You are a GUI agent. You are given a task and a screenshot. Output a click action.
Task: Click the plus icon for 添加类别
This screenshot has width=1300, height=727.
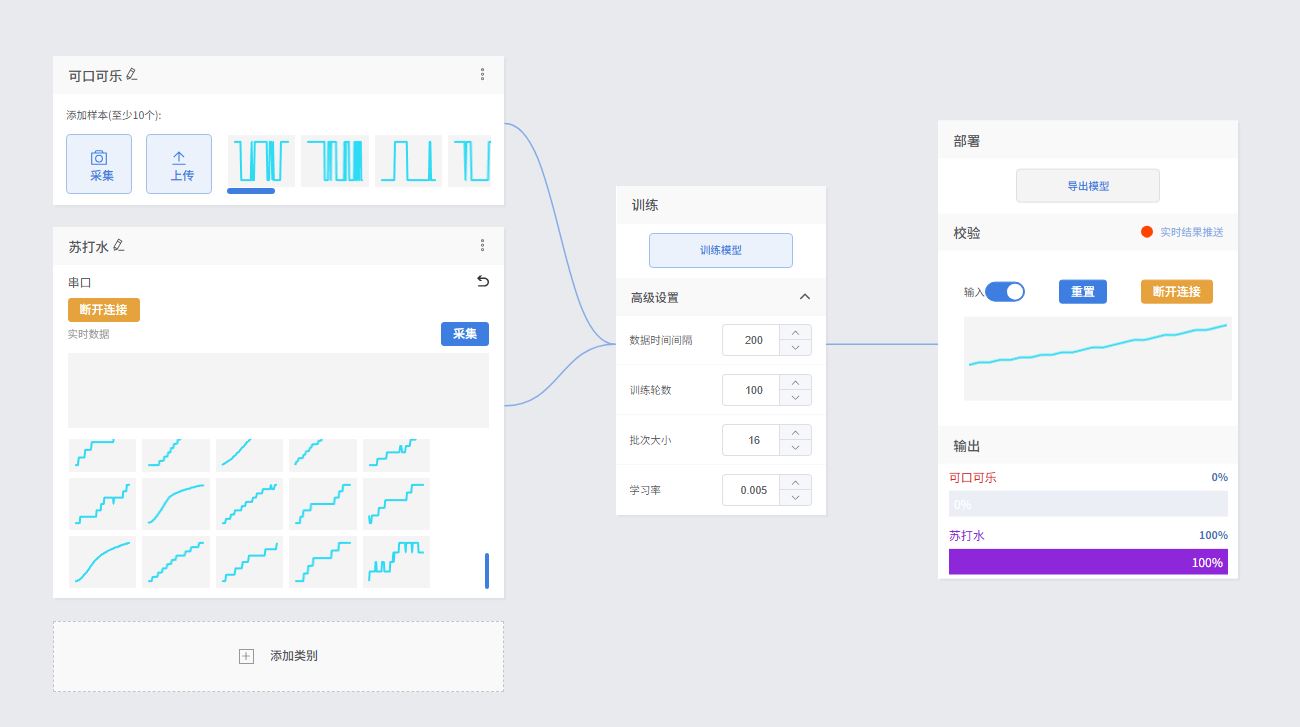point(246,656)
